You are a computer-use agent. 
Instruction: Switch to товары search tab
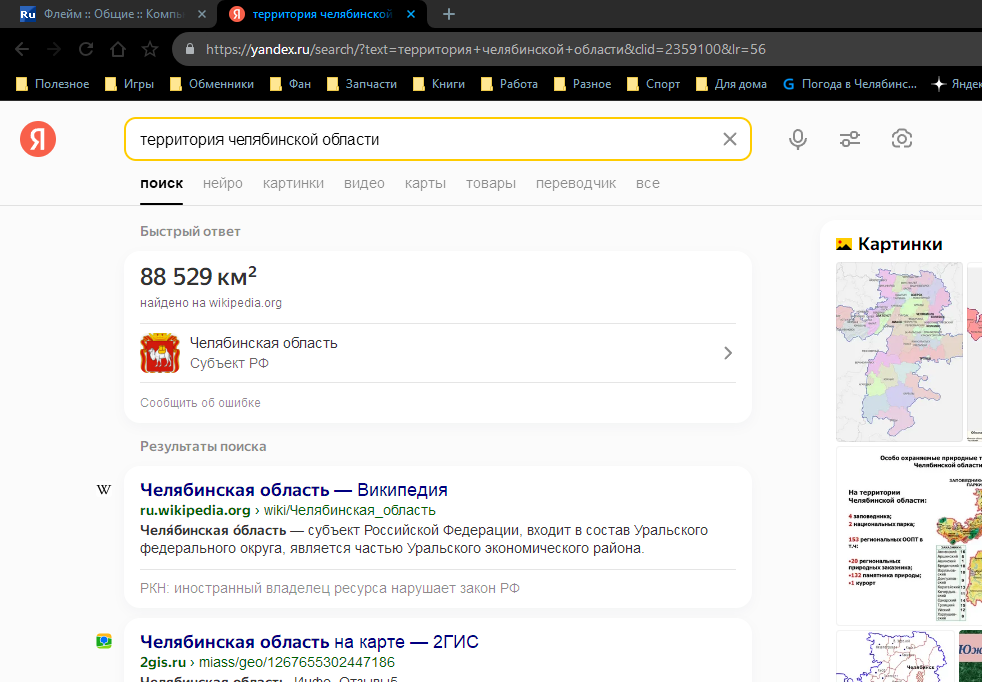click(x=490, y=183)
